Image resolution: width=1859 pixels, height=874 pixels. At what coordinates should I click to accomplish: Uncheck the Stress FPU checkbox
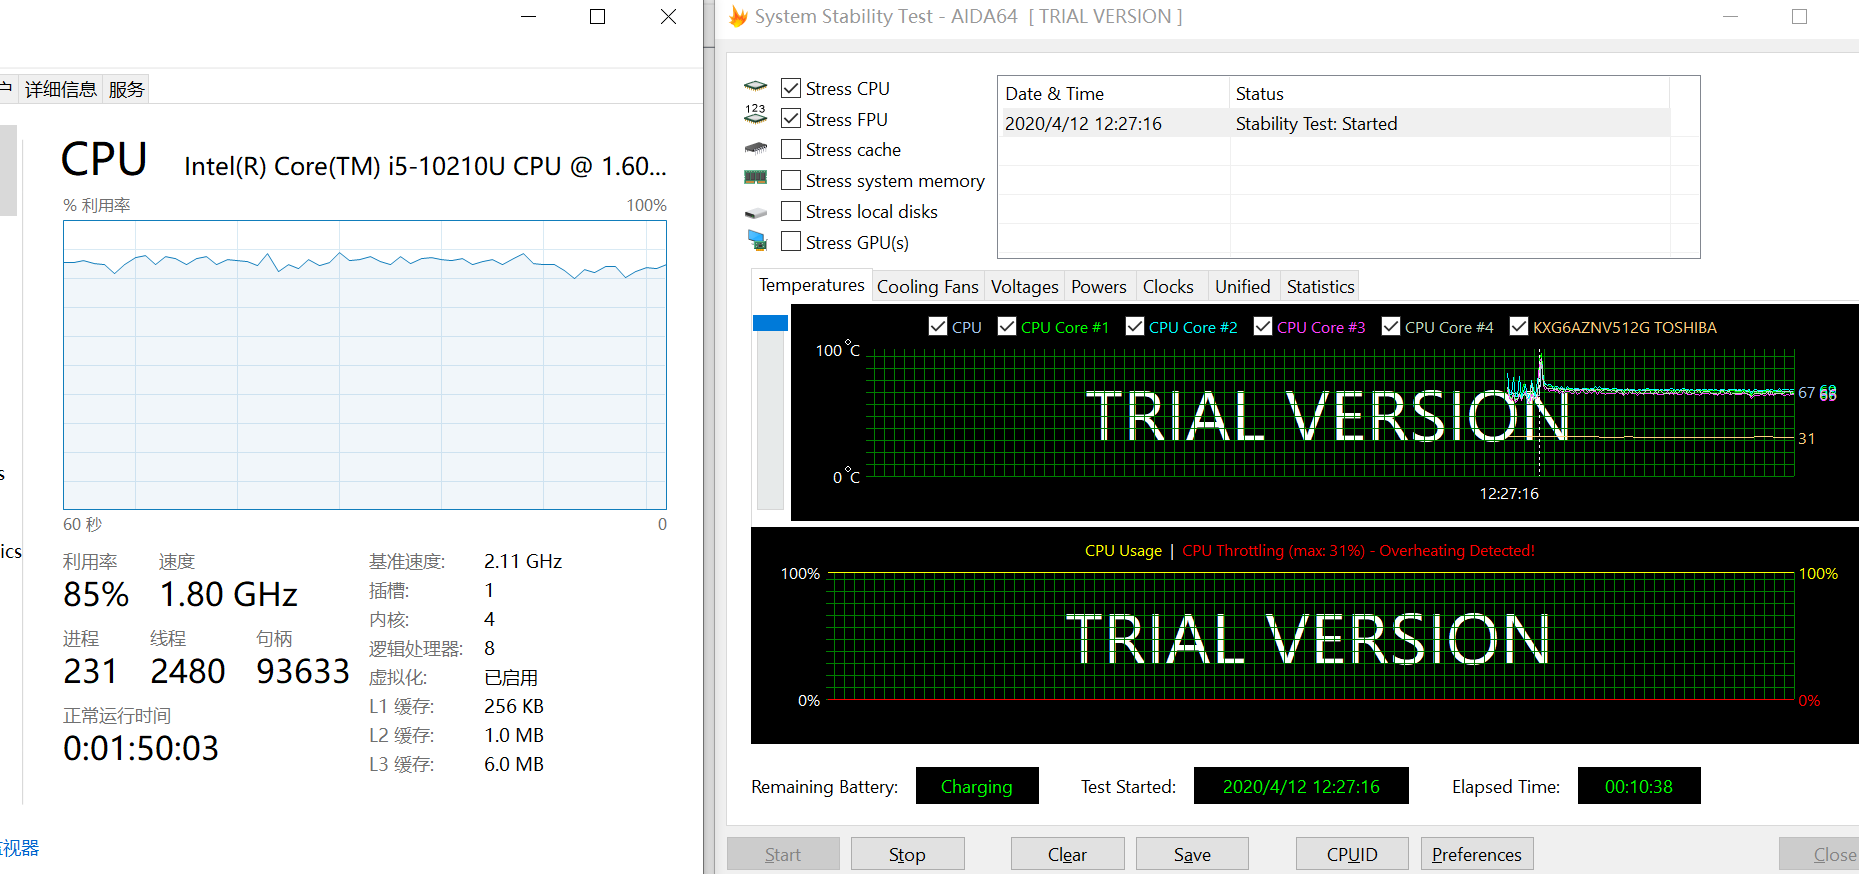791,119
